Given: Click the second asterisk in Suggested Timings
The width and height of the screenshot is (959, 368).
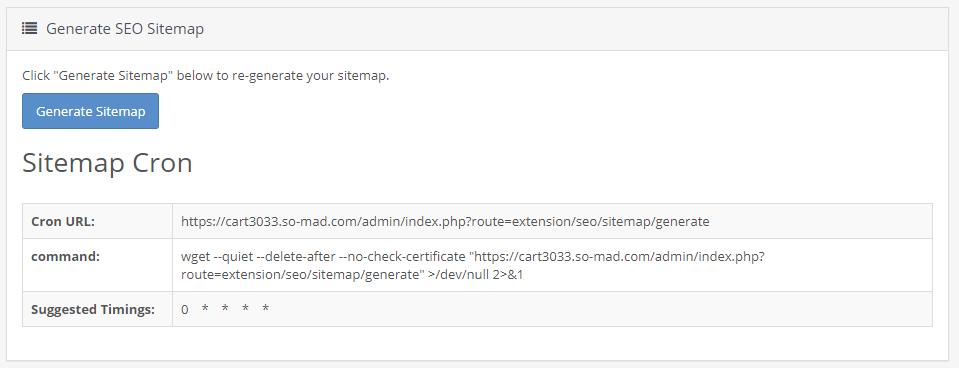Looking at the screenshot, I should pos(225,308).
